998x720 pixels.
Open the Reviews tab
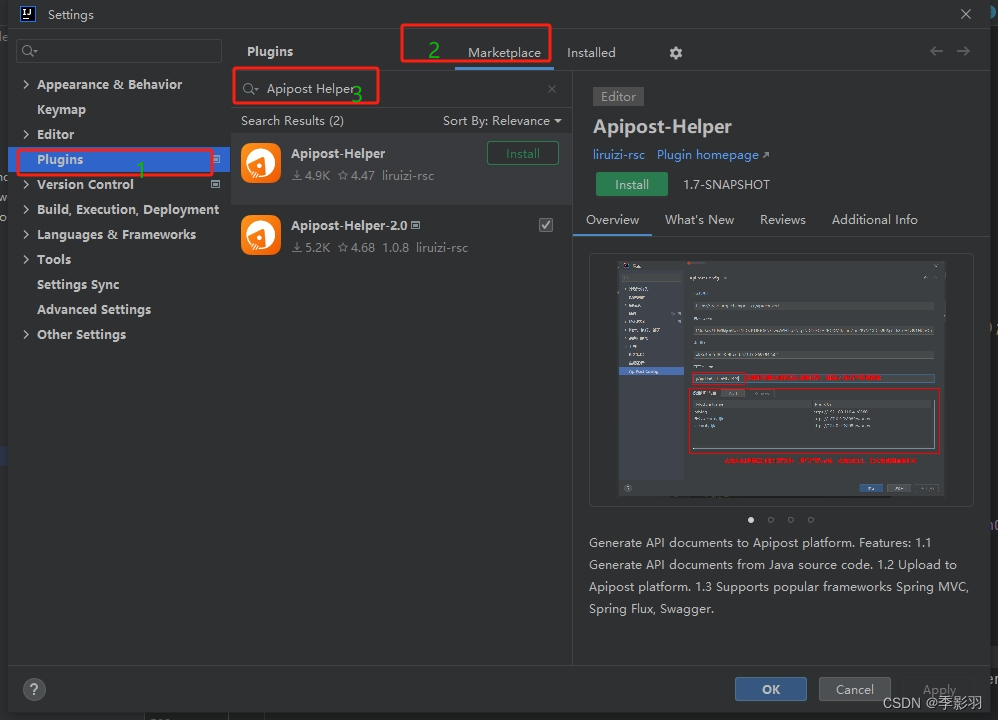(x=783, y=220)
